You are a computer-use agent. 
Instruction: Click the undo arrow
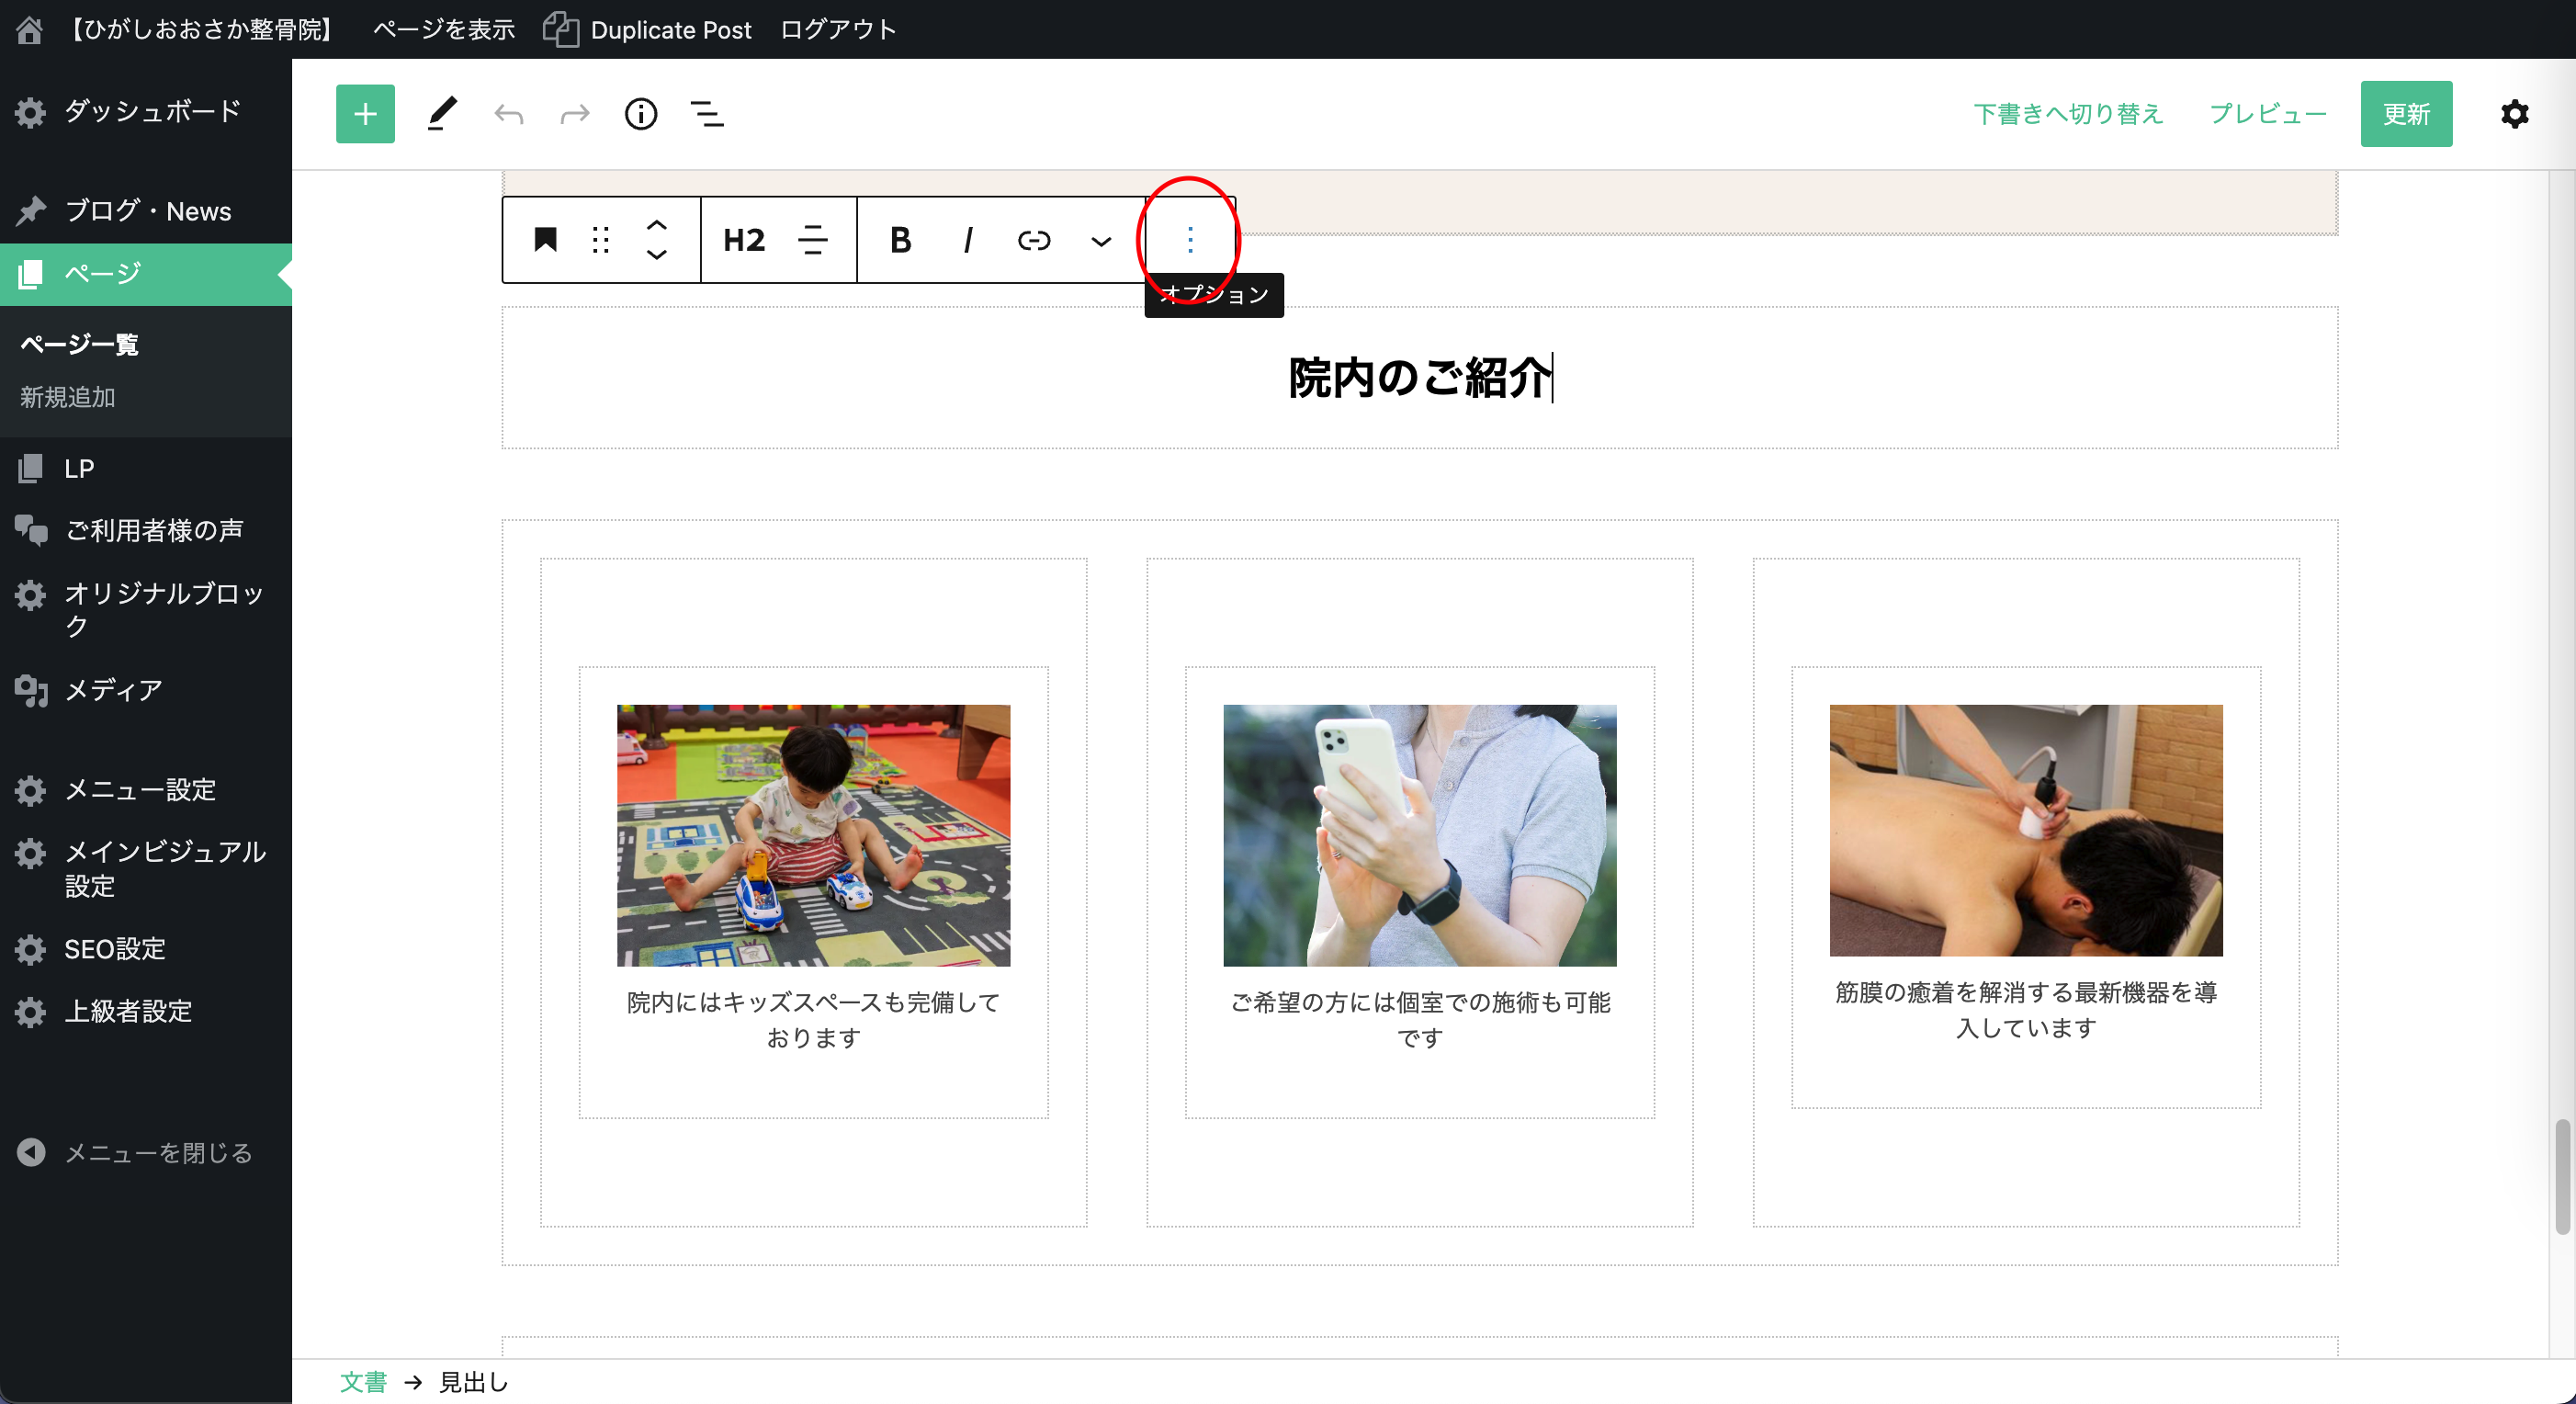point(508,114)
